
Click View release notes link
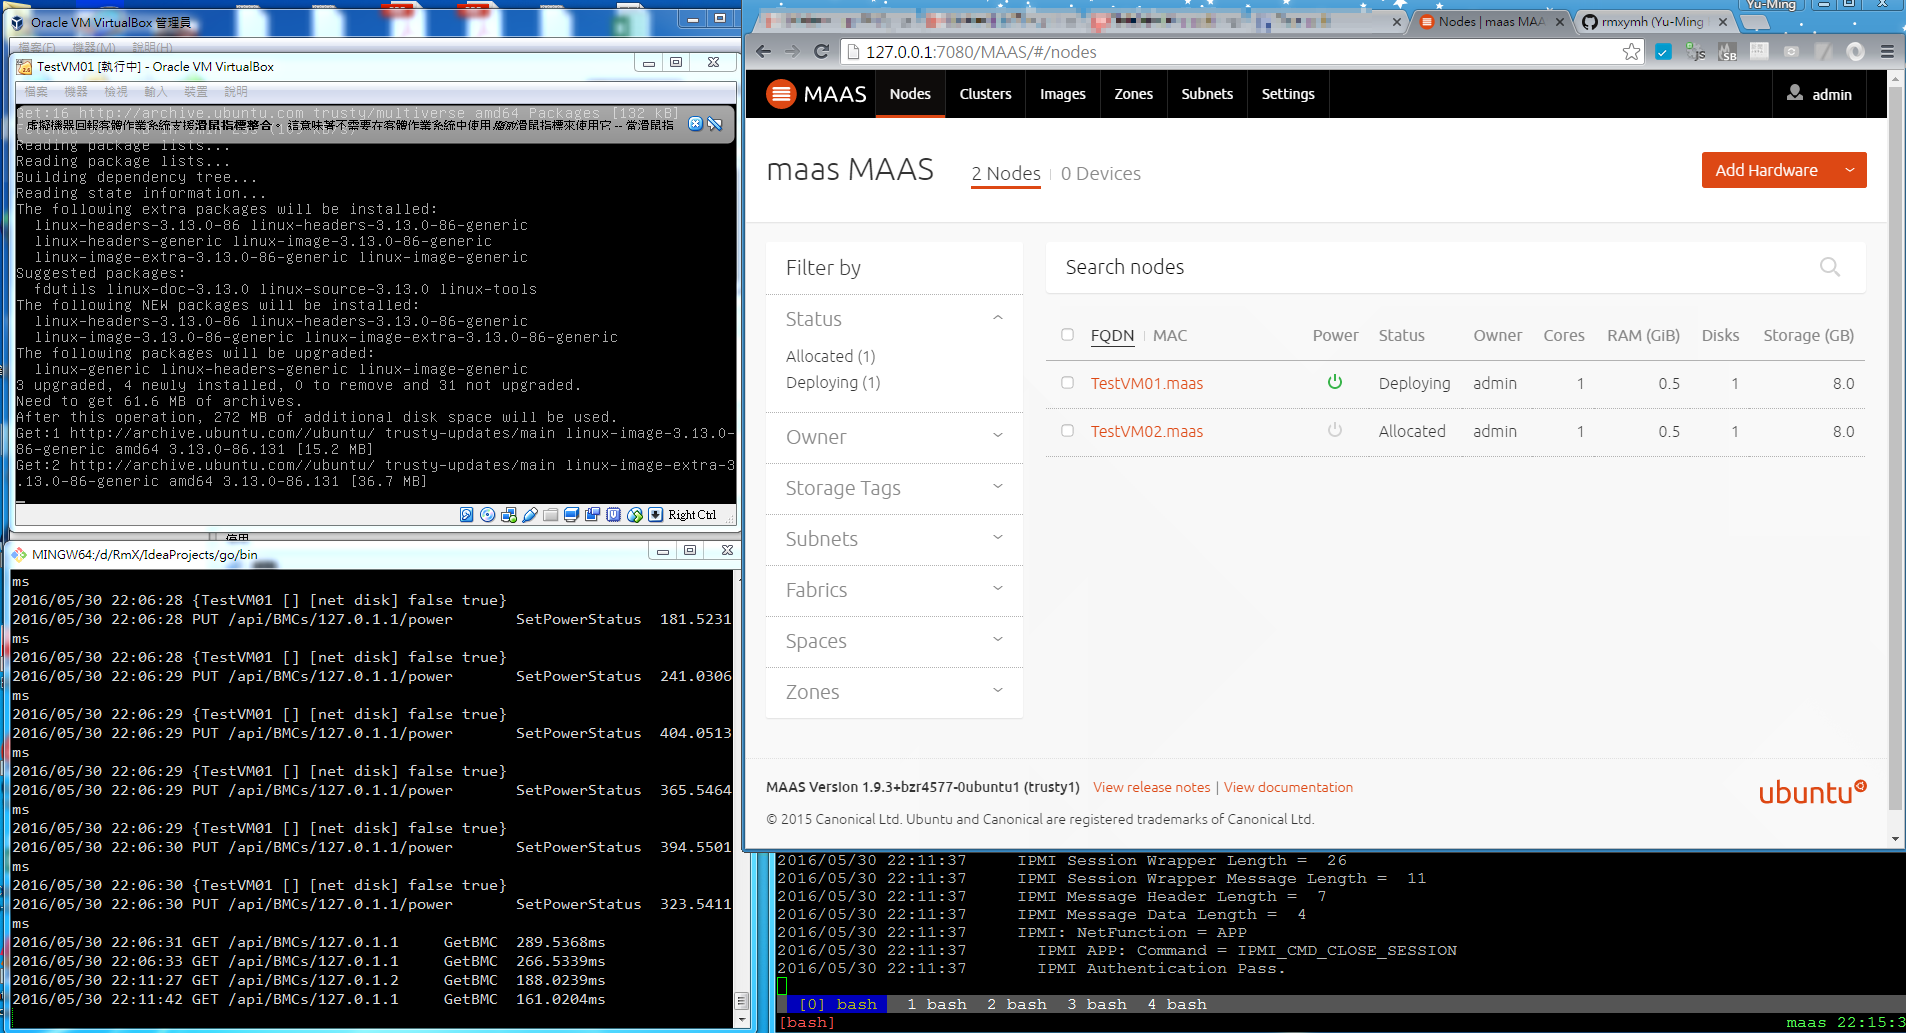click(x=1151, y=787)
